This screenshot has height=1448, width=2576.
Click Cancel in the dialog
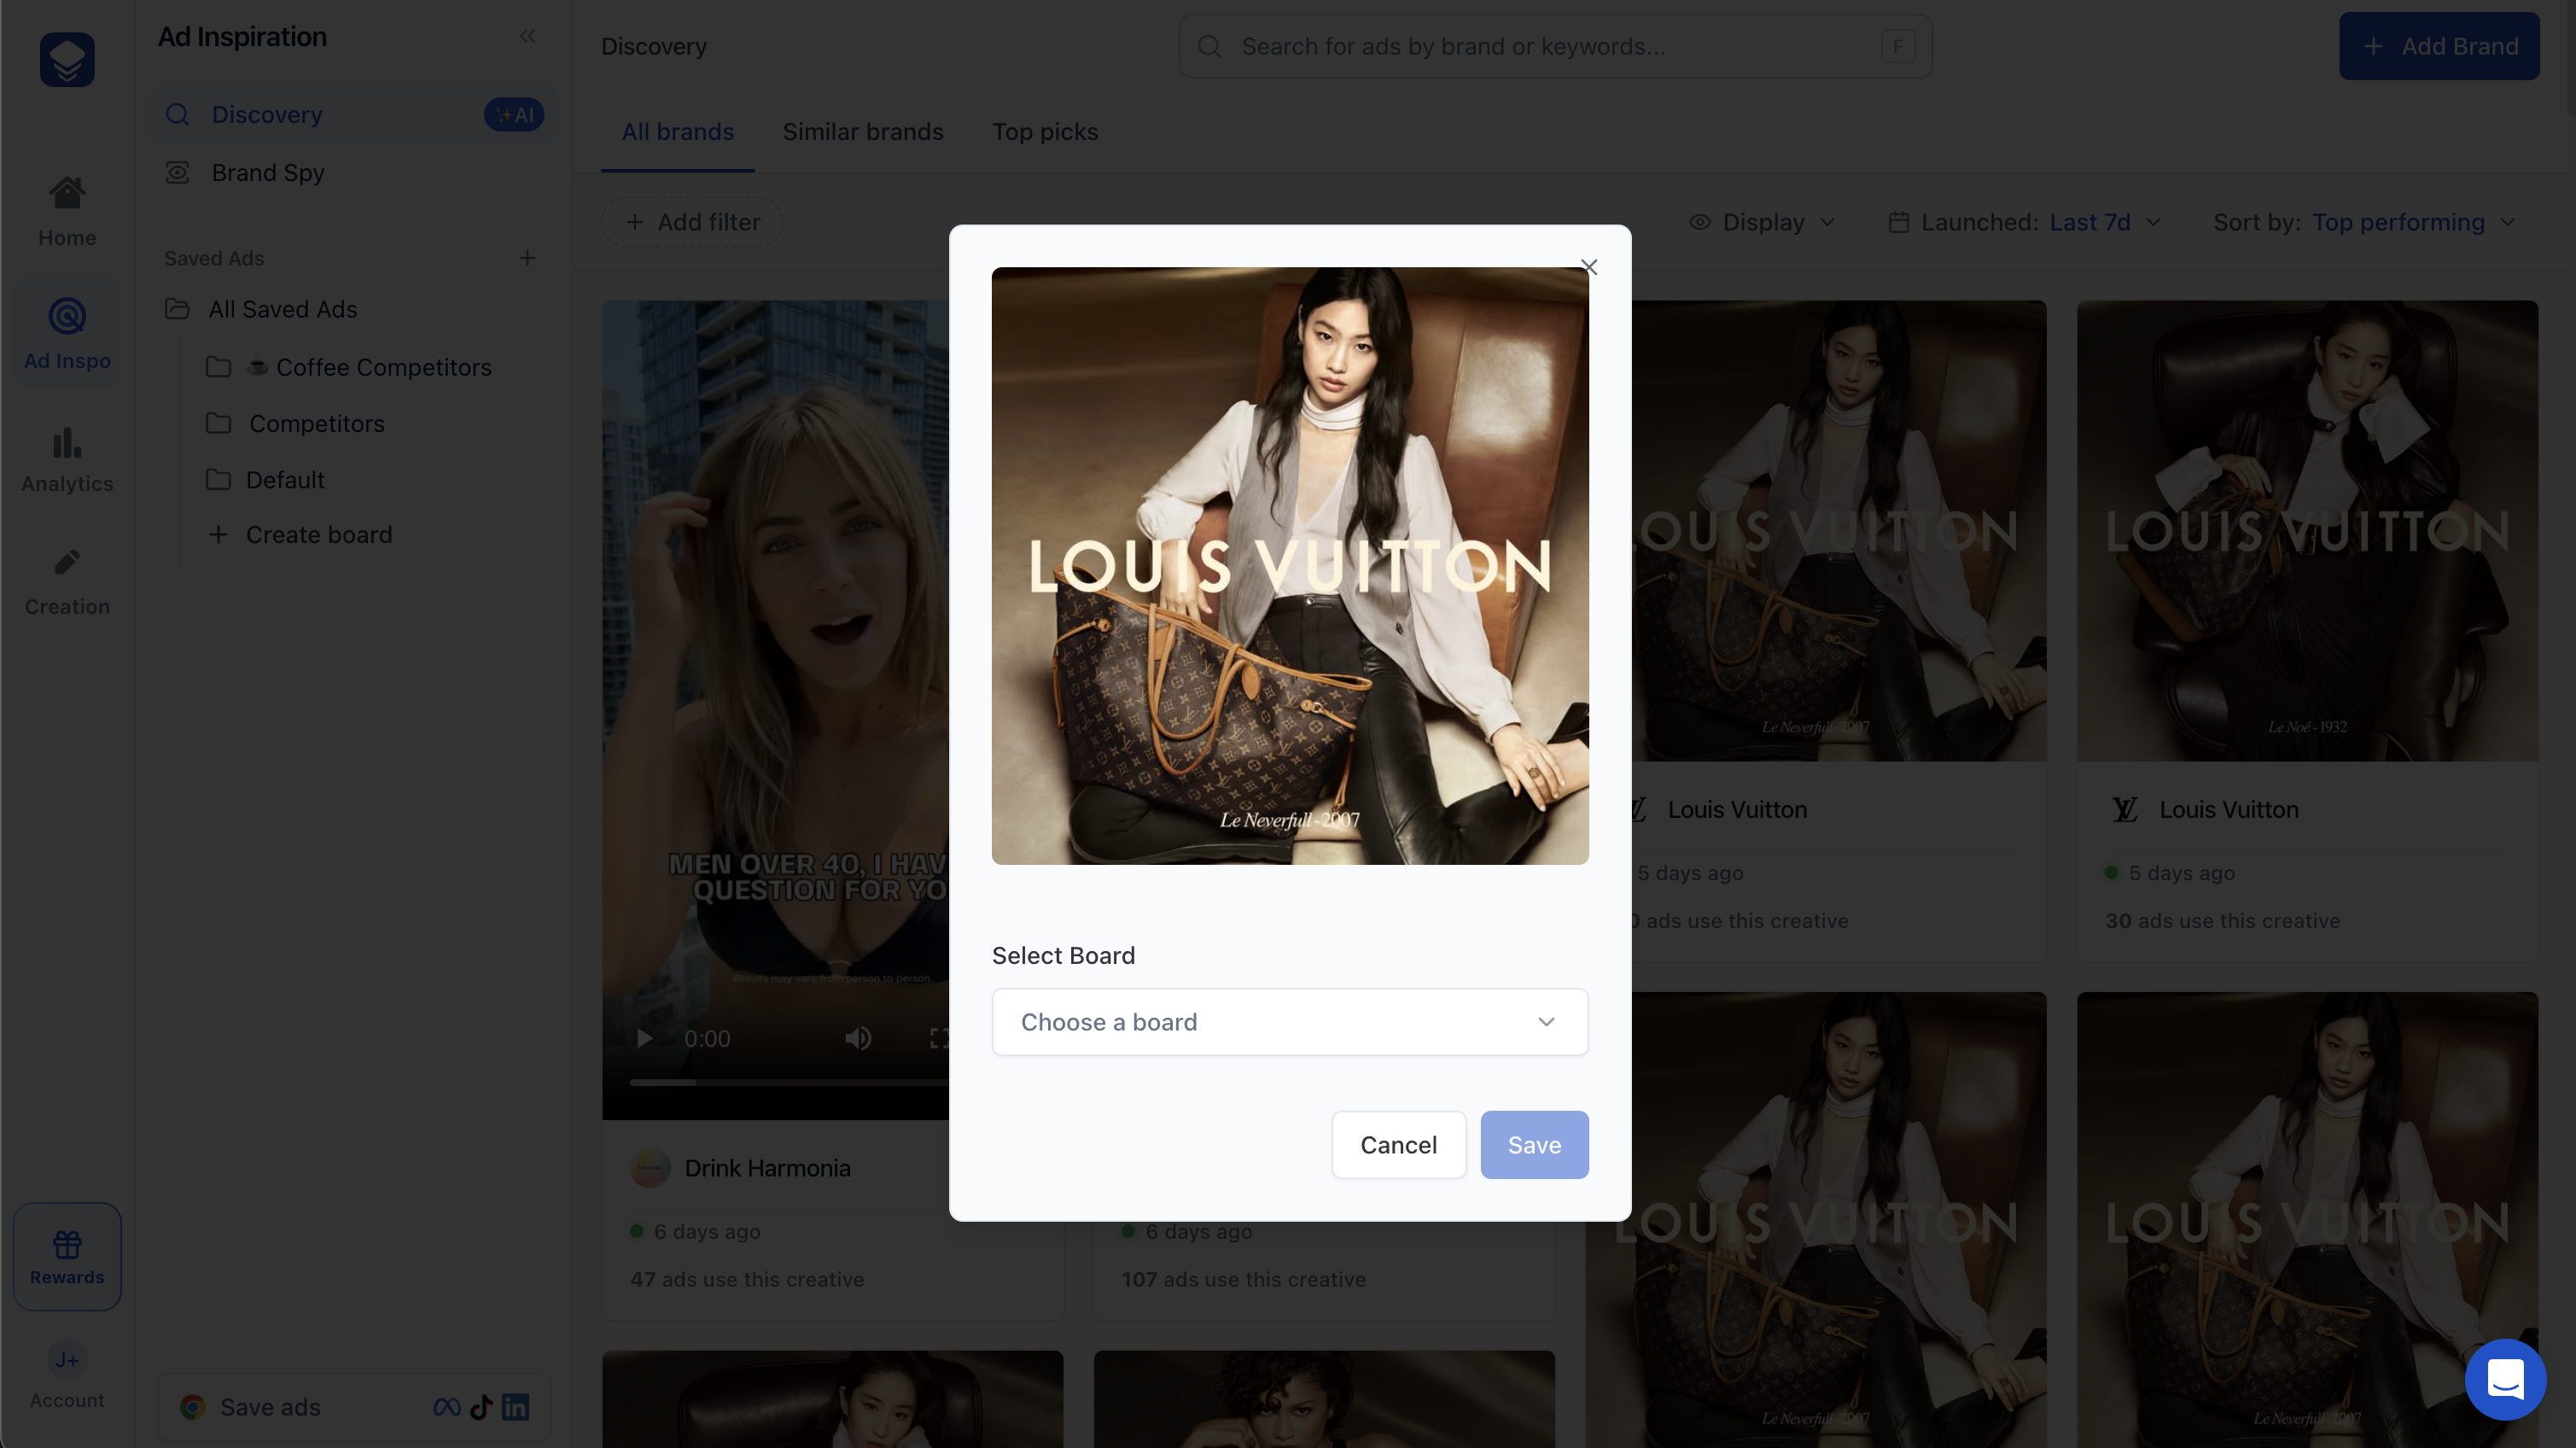coord(1398,1145)
